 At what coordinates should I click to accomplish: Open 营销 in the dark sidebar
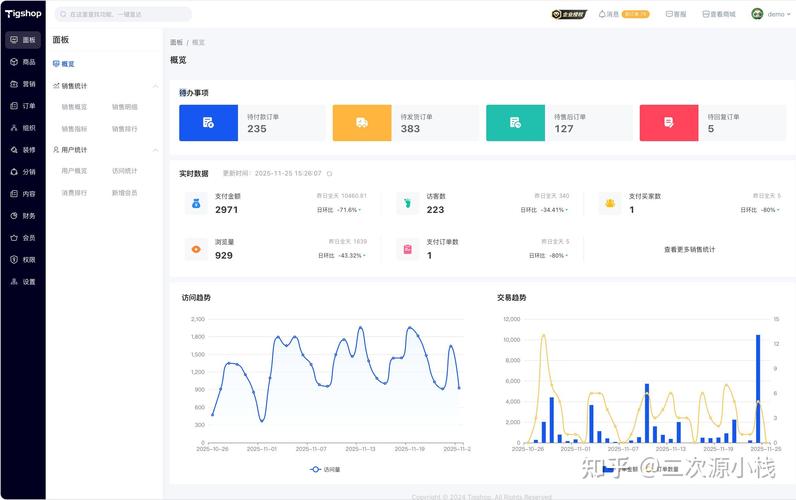click(x=23, y=84)
